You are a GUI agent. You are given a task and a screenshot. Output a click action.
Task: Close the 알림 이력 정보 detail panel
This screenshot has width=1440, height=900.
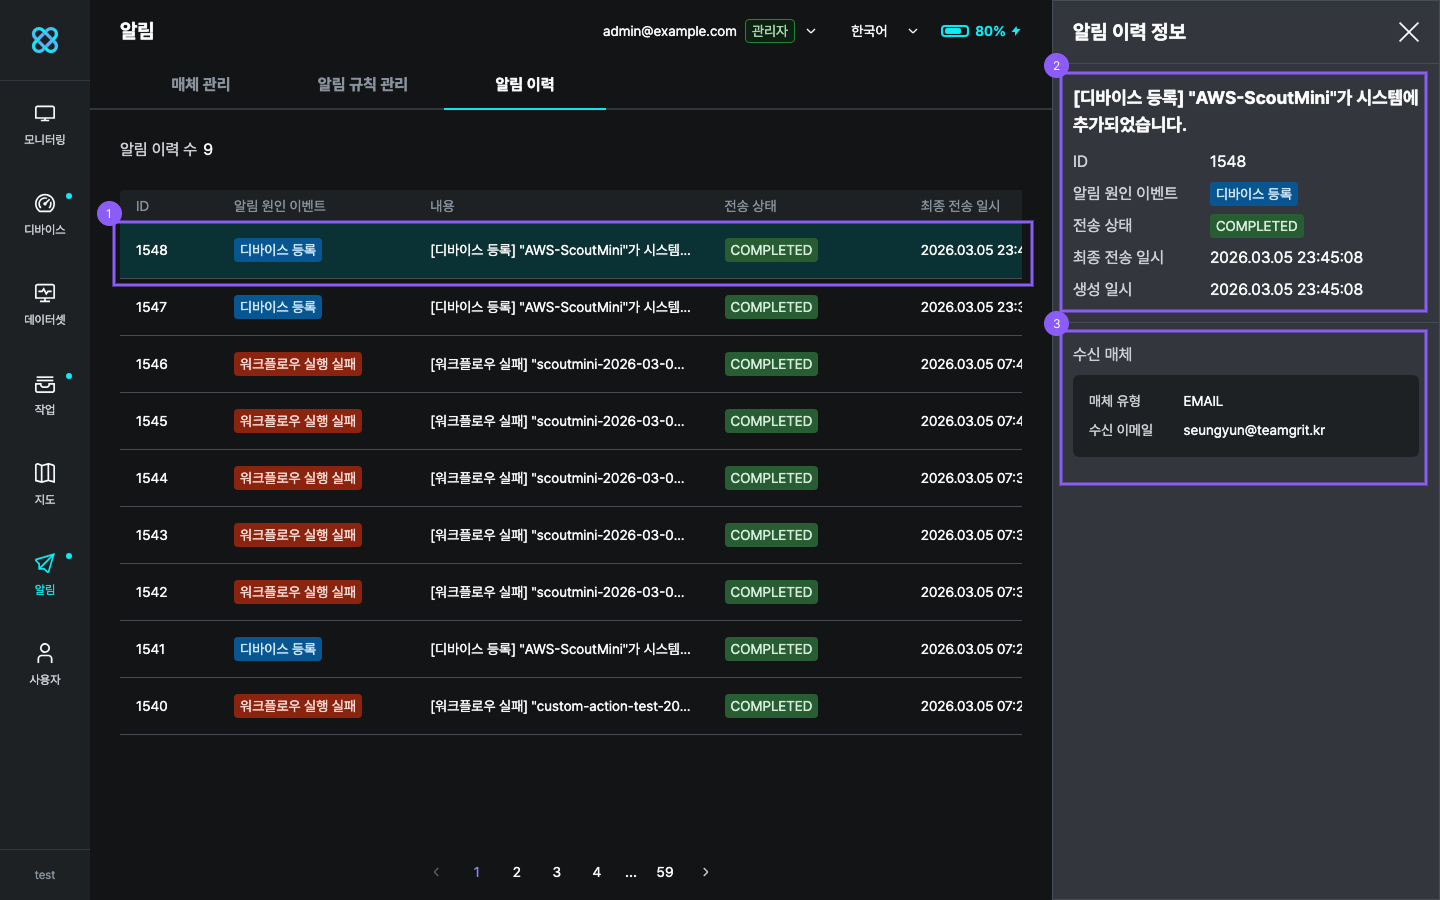pos(1408,32)
